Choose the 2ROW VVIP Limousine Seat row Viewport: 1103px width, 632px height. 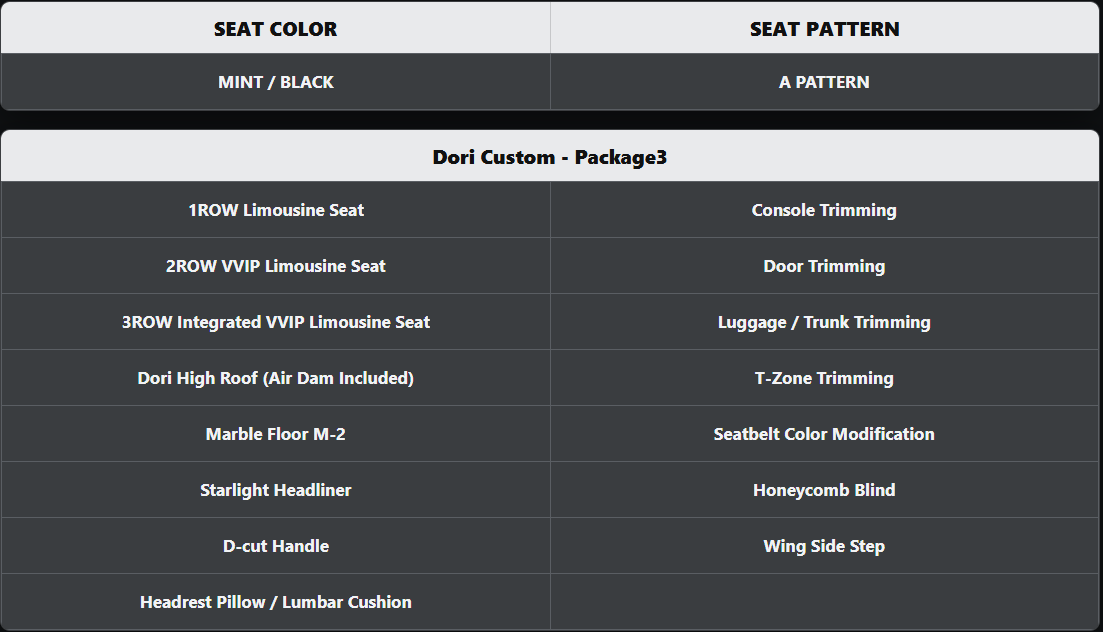tap(276, 266)
